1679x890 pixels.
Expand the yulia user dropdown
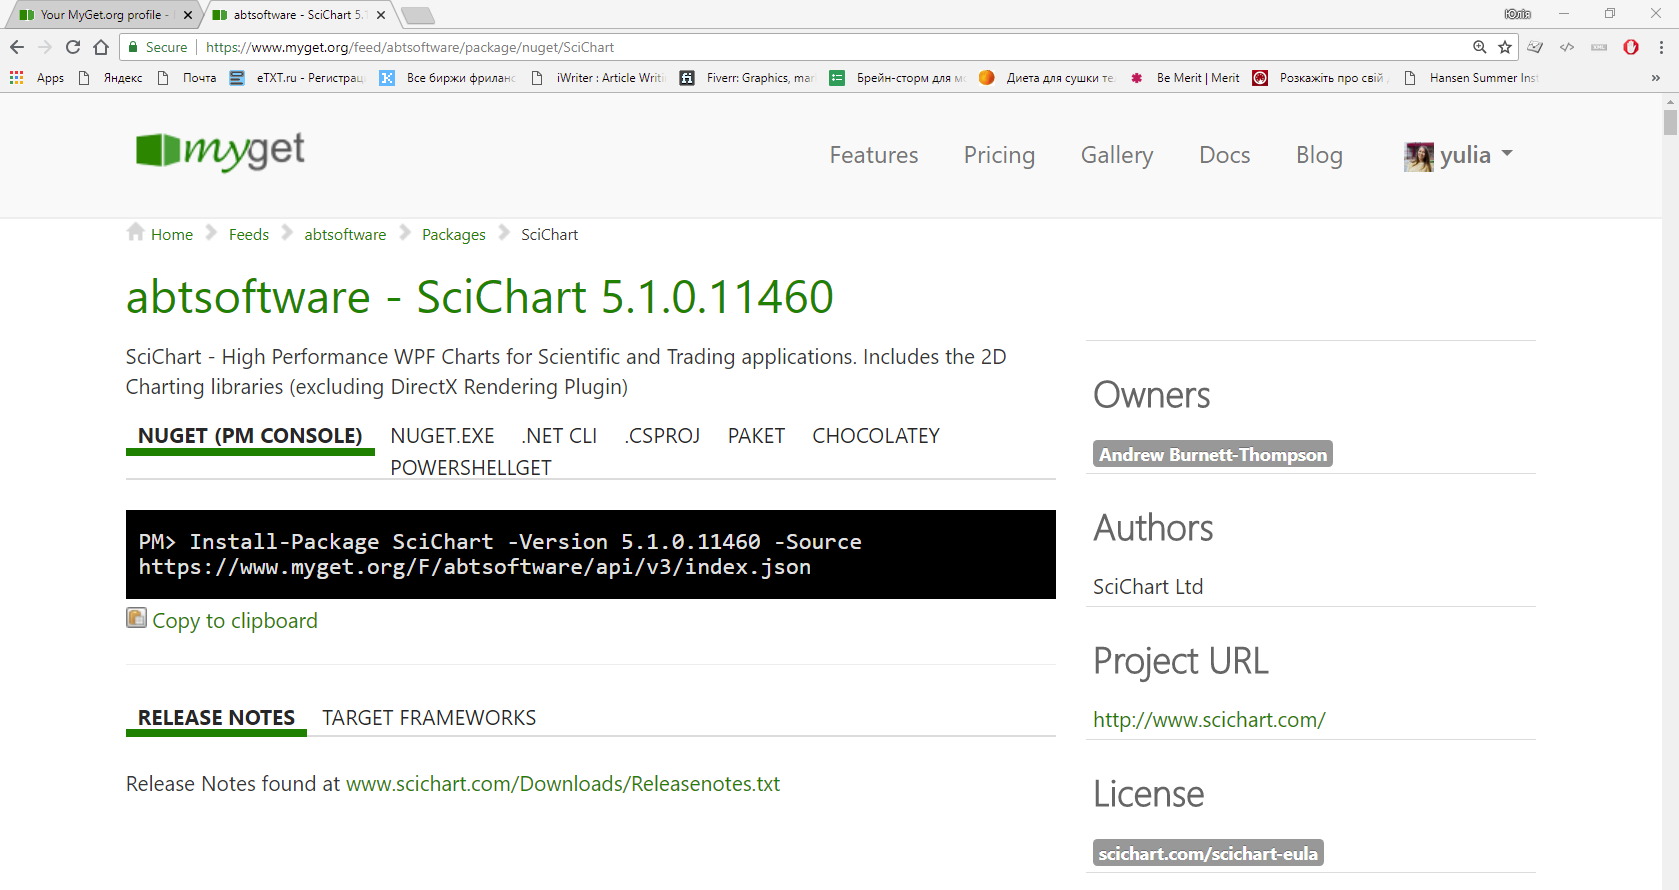pos(1477,155)
